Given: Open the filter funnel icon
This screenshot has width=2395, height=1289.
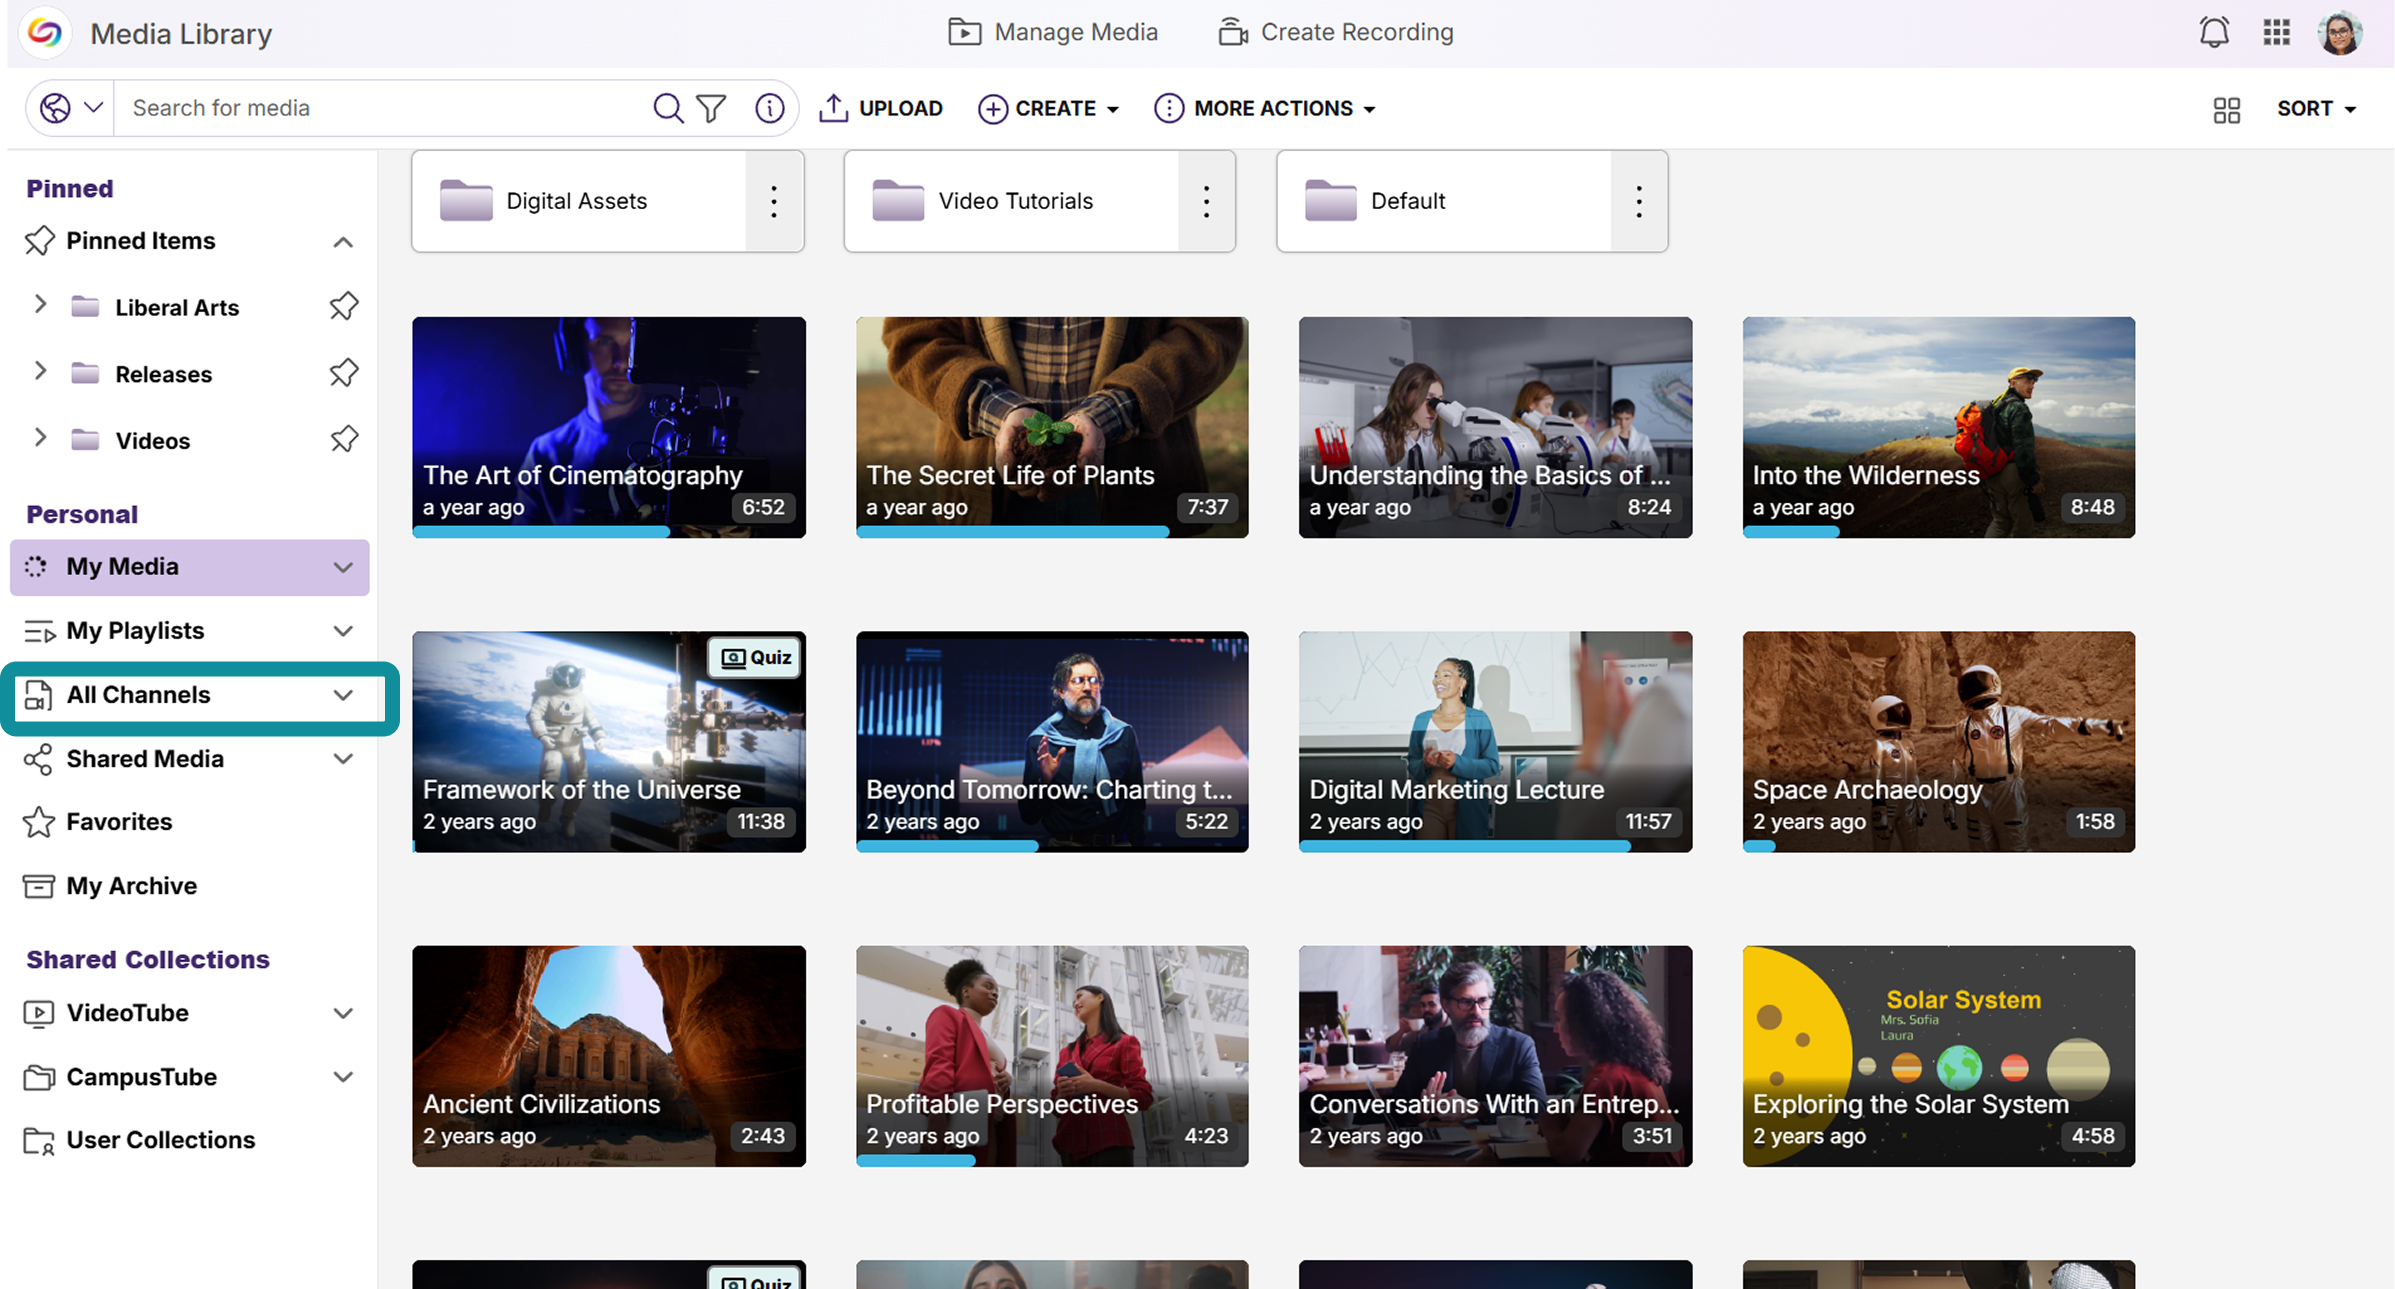Looking at the screenshot, I should tap(711, 108).
